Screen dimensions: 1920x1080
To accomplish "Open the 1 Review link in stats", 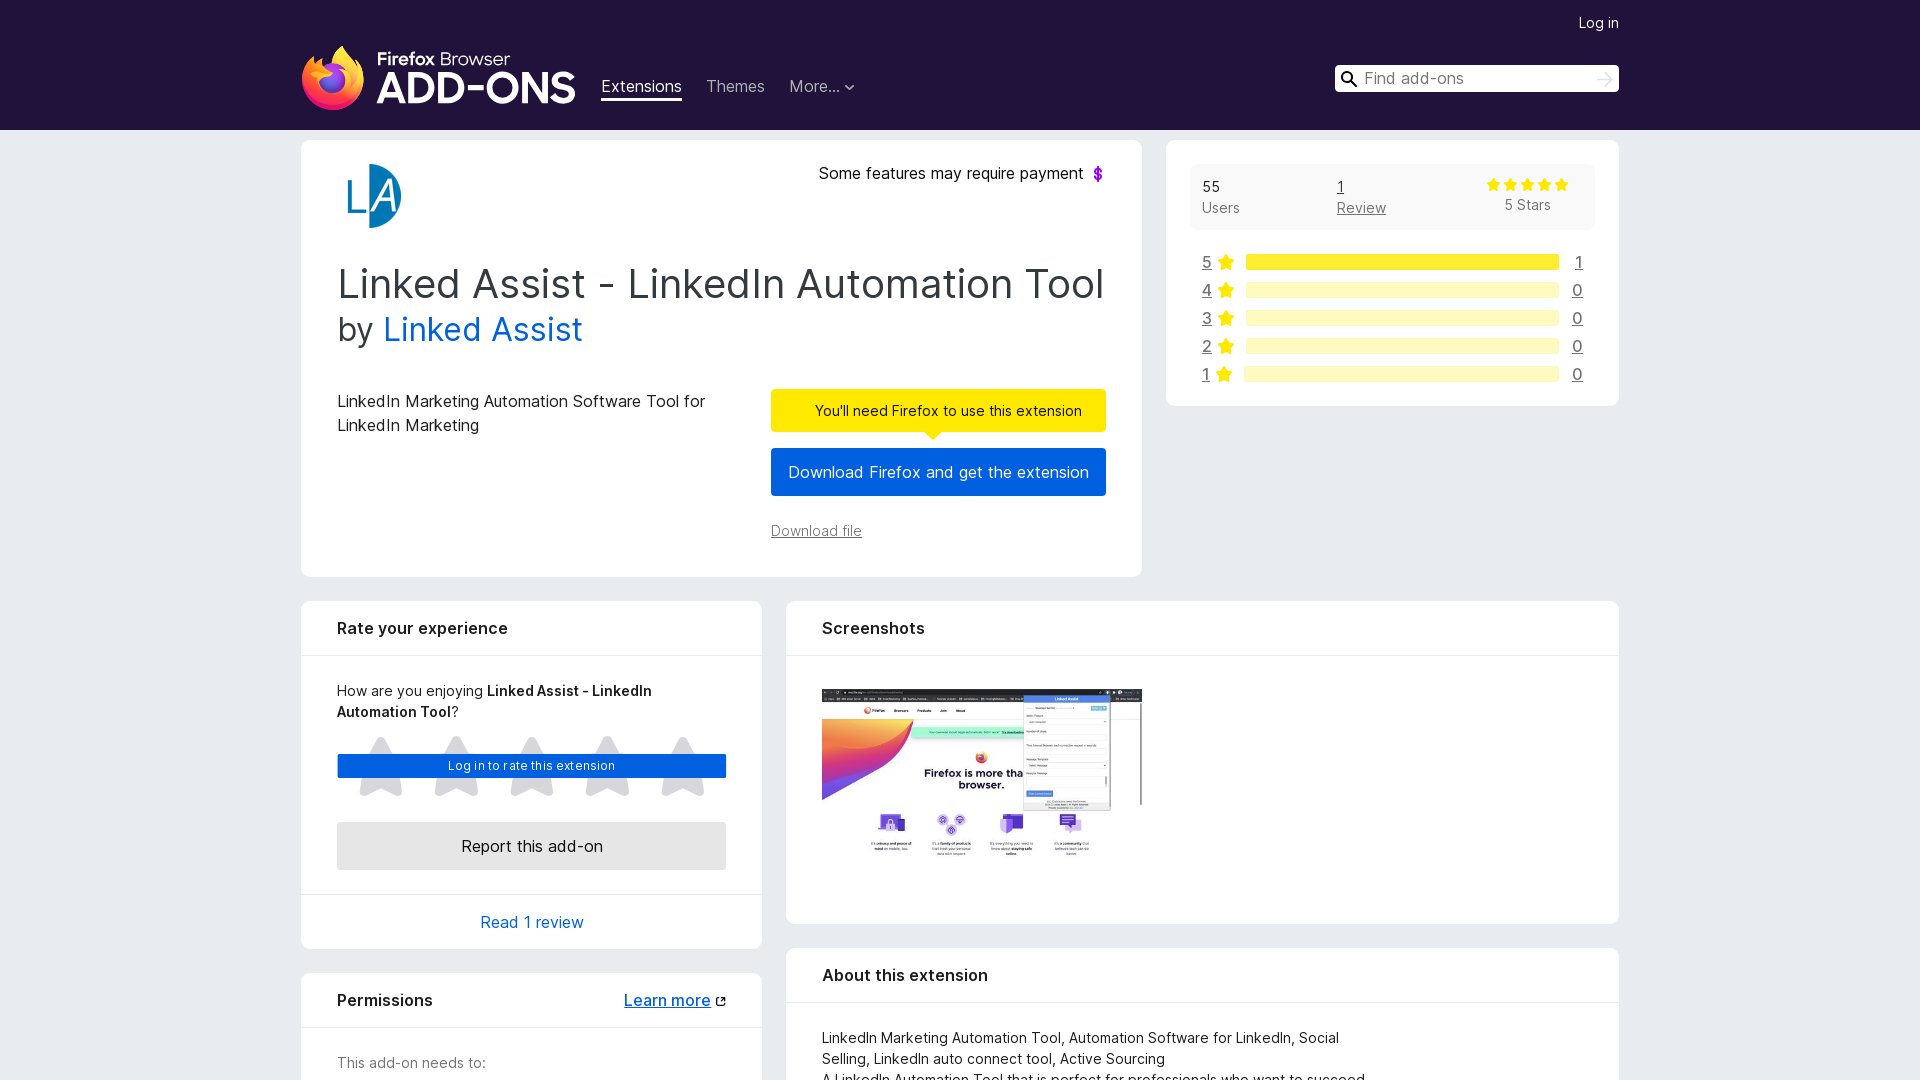I will (x=1361, y=197).
